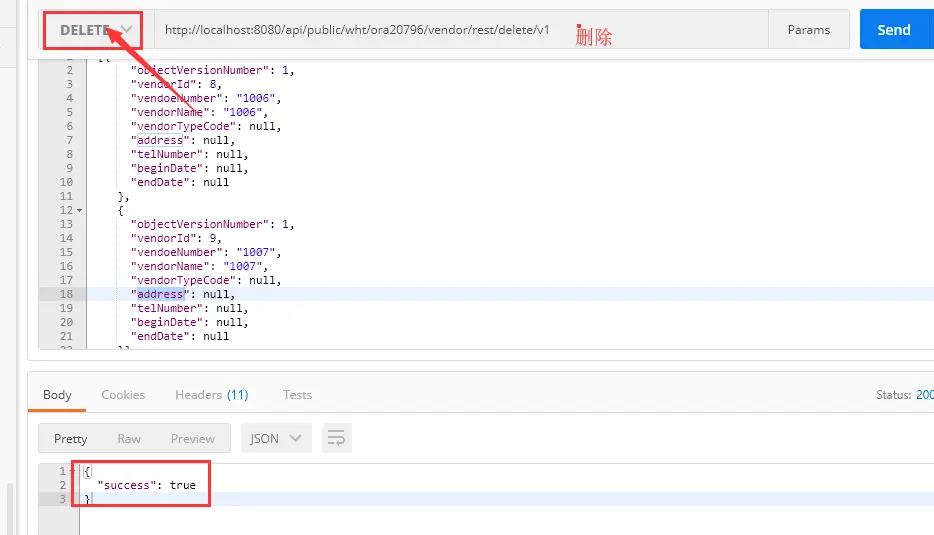Select Pretty response view
Viewport: 934px width, 535px height.
coord(70,438)
